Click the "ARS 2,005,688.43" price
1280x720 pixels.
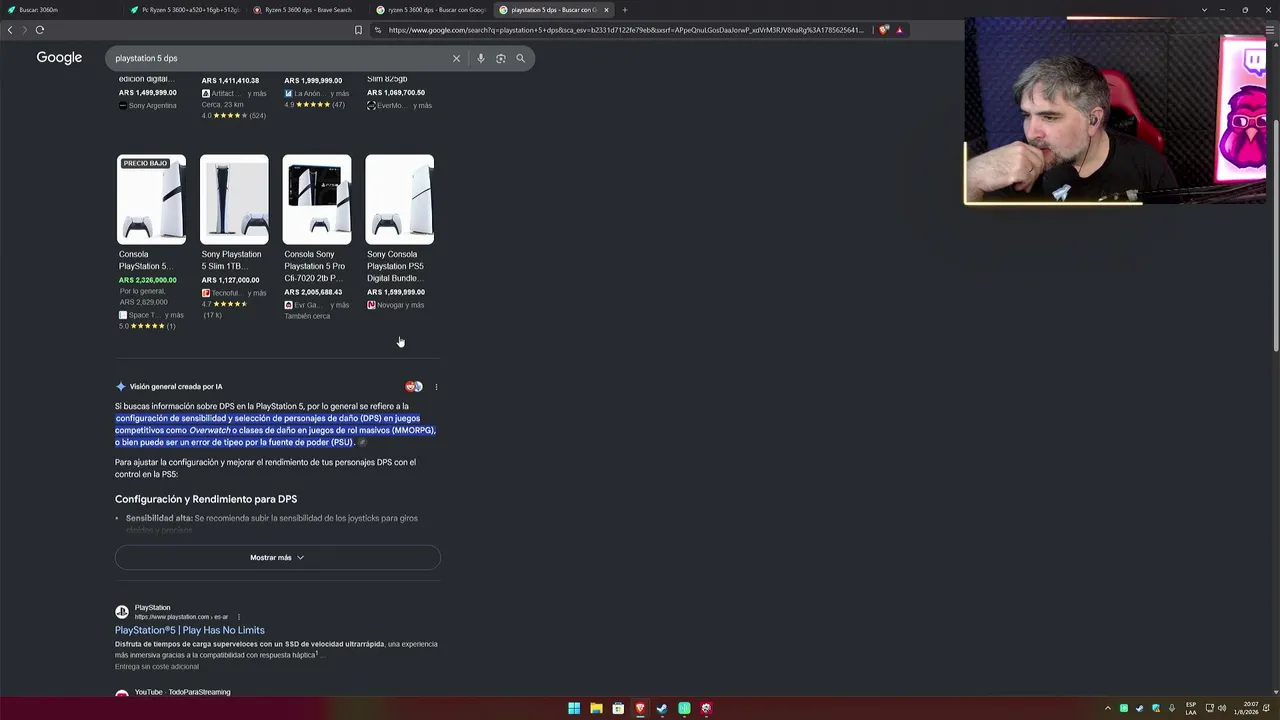313,293
